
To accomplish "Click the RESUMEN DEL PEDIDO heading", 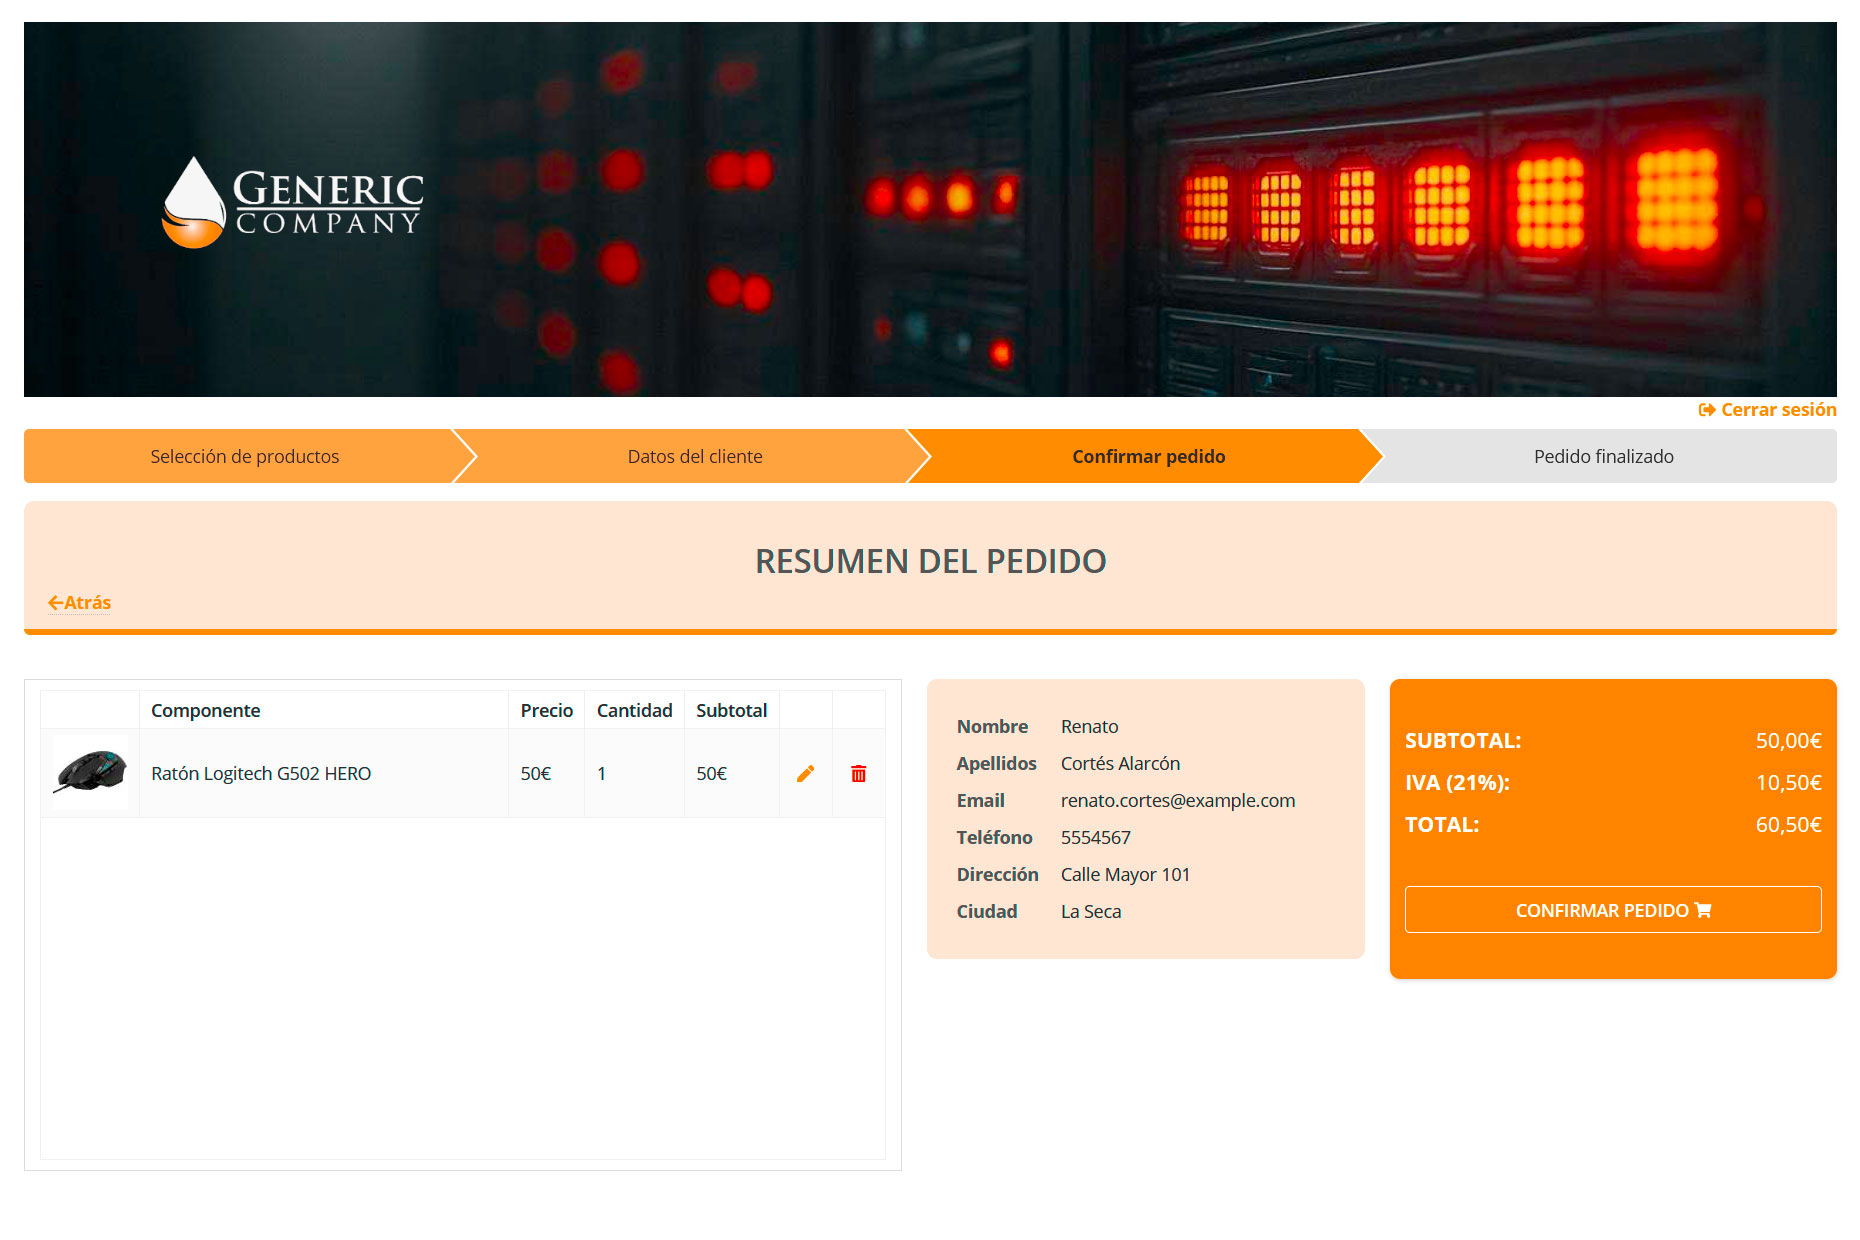I will tap(930, 561).
